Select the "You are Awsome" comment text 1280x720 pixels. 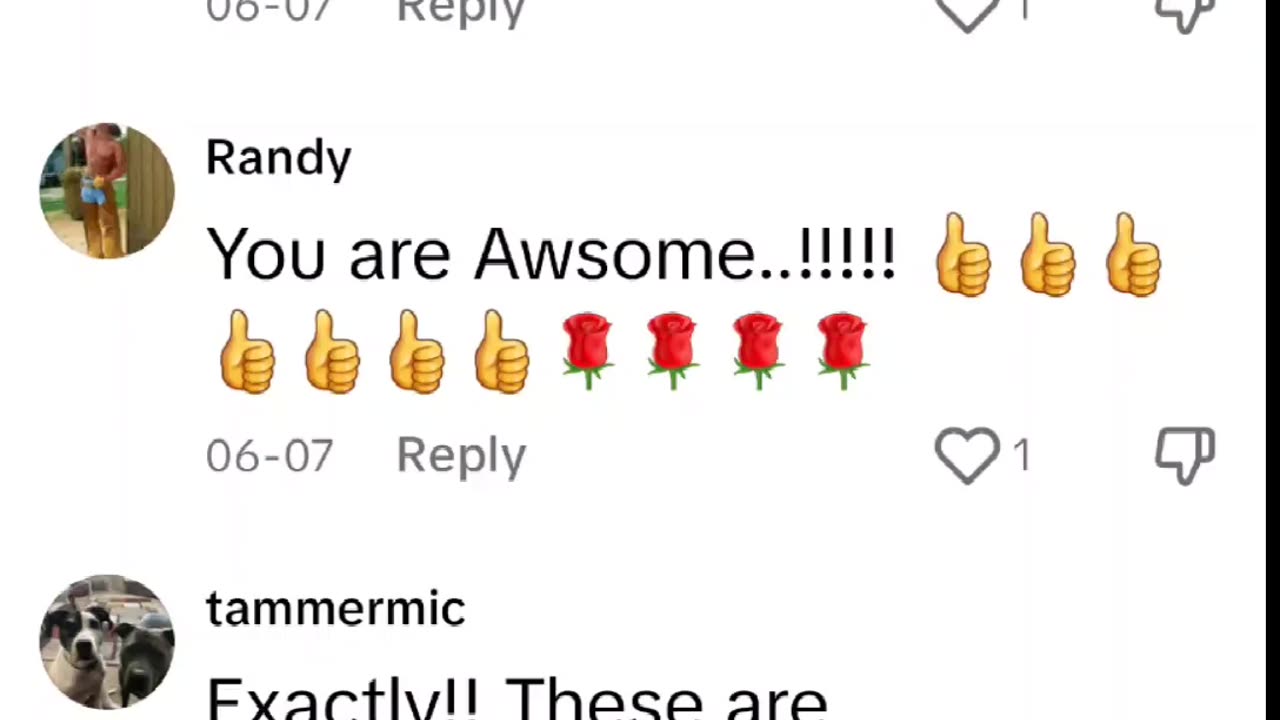click(x=551, y=255)
